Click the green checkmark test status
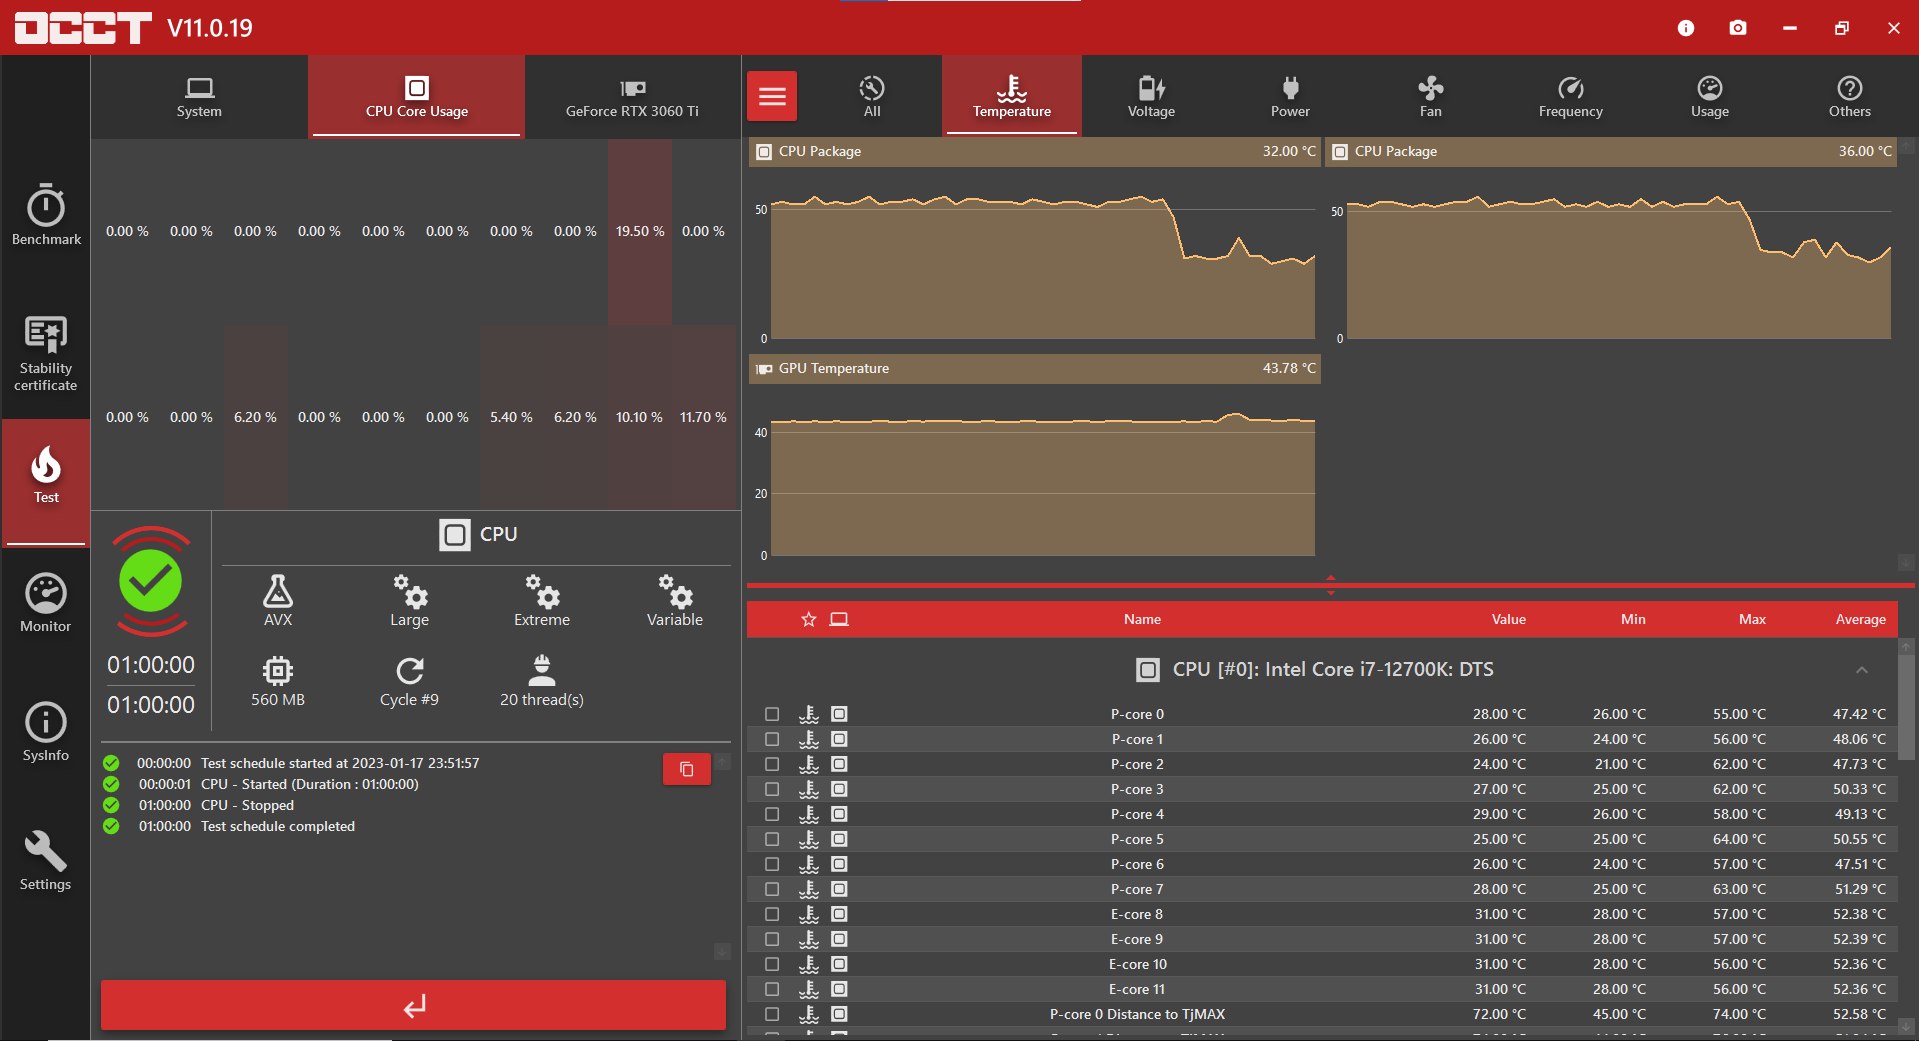This screenshot has width=1919, height=1041. tap(151, 581)
